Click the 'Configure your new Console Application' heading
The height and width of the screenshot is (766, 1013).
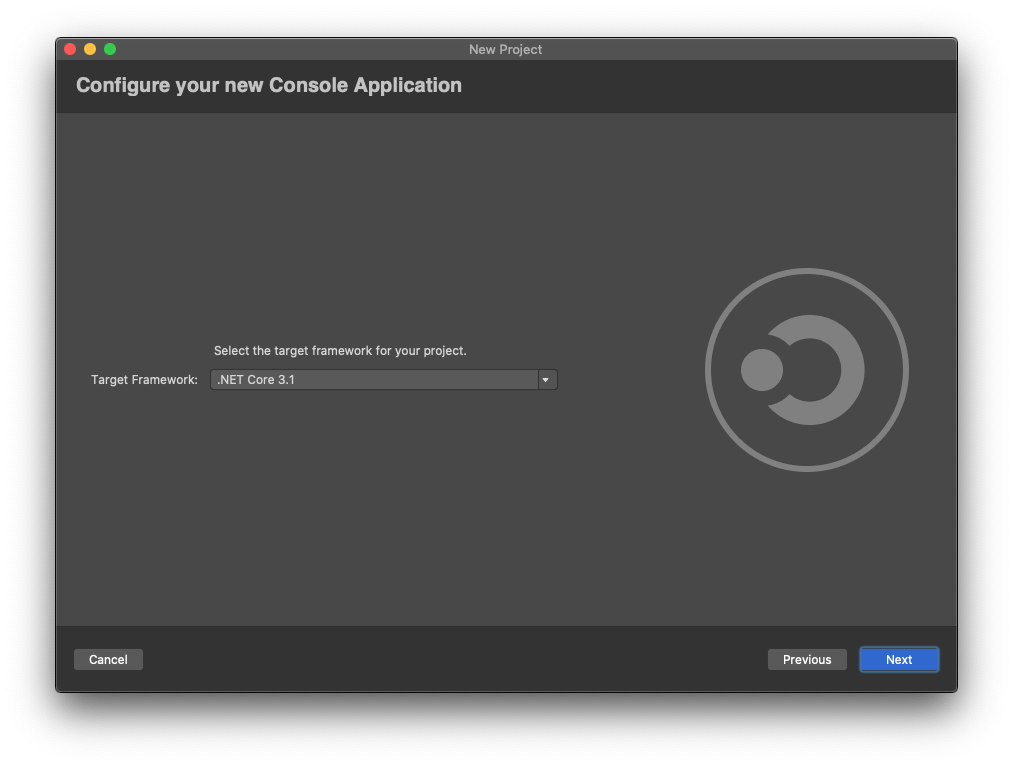269,85
